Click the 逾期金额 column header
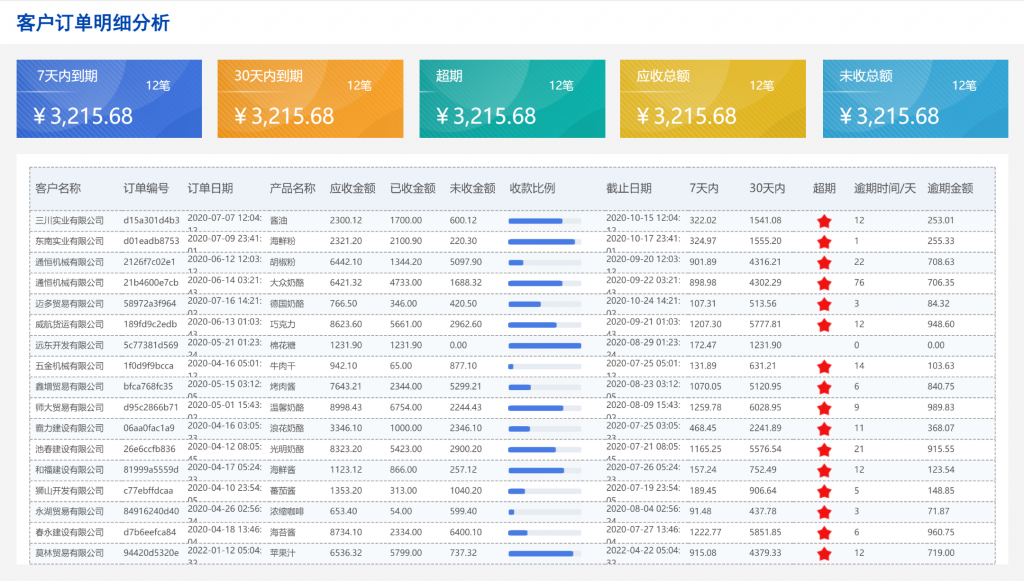The image size is (1024, 581). tap(950, 188)
